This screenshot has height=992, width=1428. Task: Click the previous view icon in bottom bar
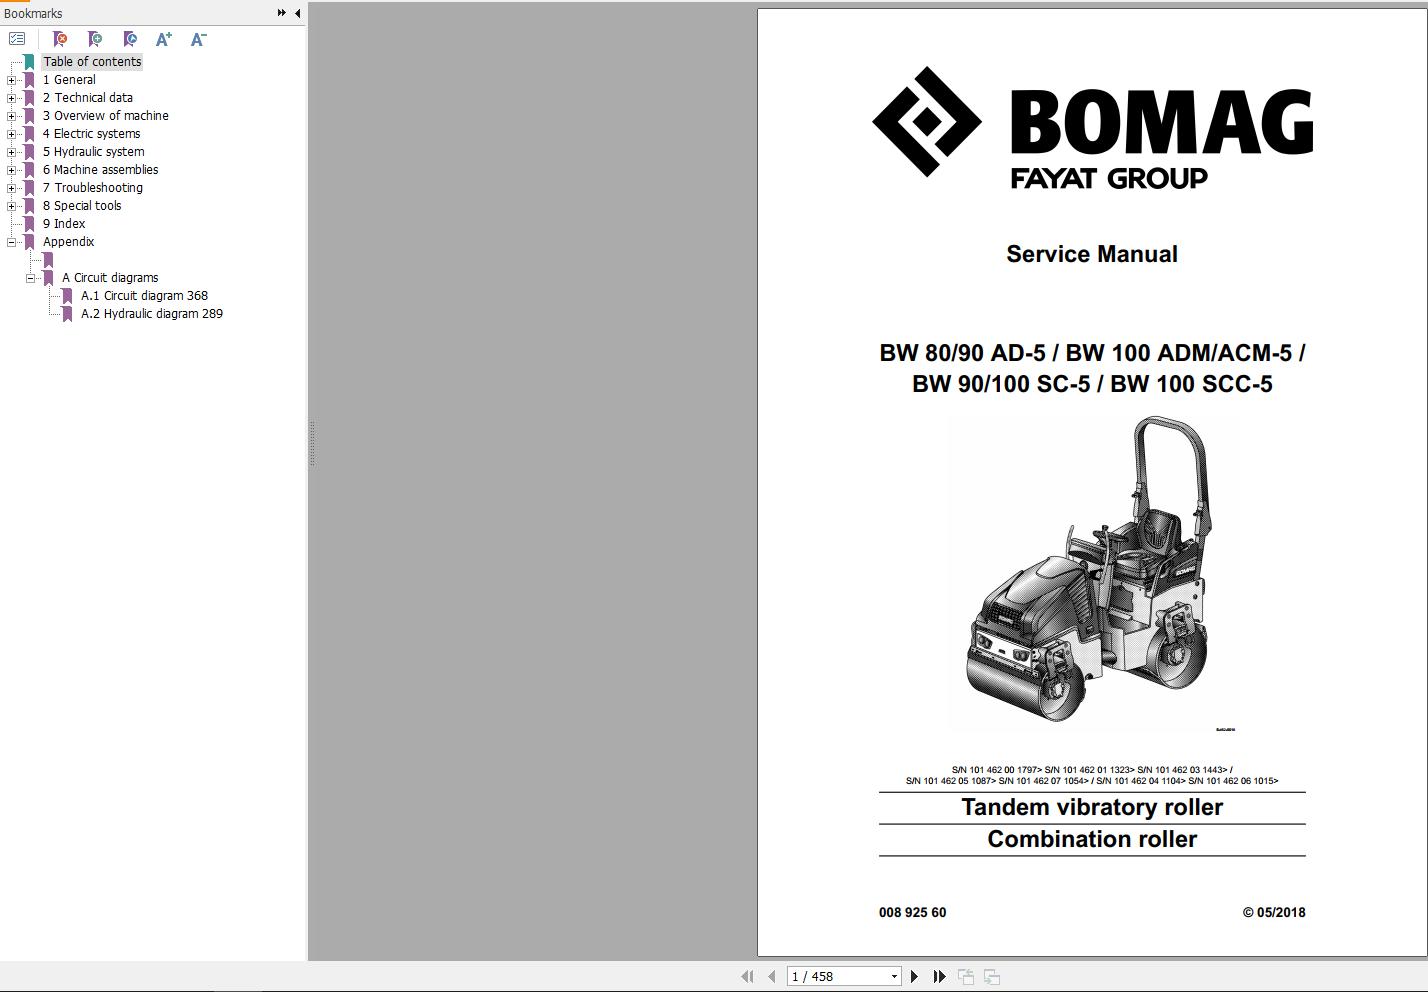click(966, 976)
